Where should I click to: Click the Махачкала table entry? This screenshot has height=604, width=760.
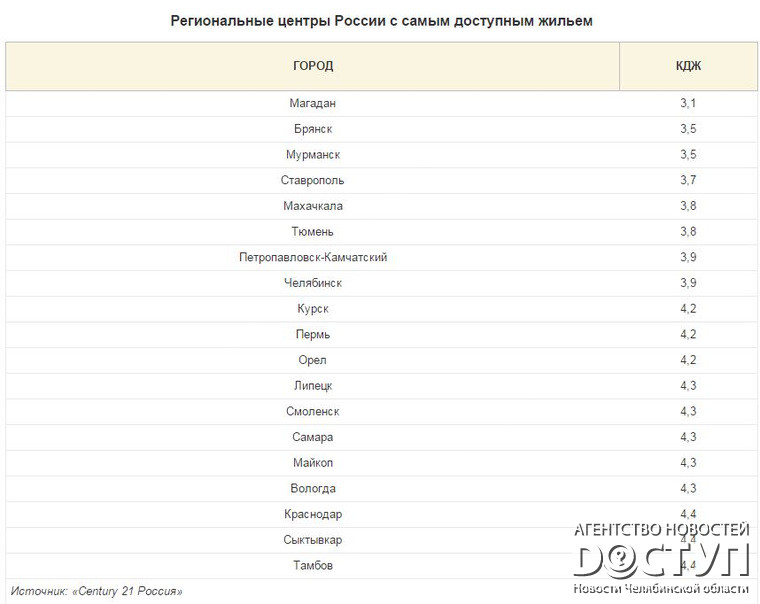pyautogui.click(x=313, y=206)
